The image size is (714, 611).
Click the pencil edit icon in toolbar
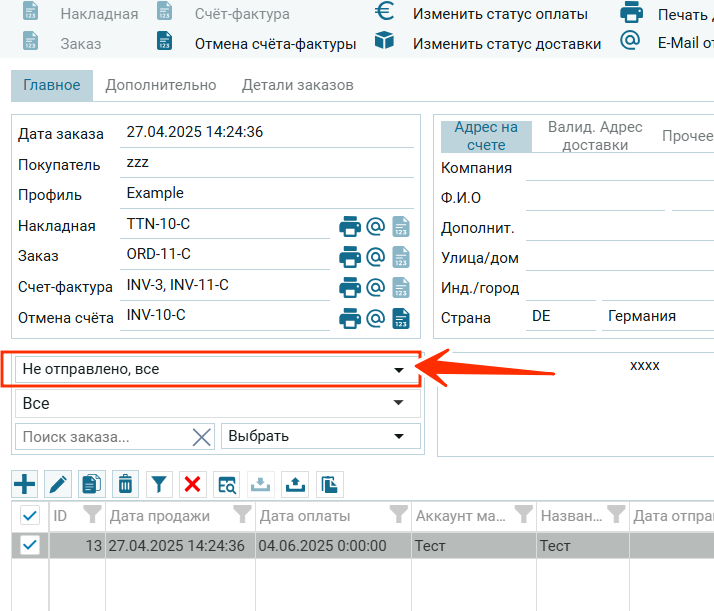[x=58, y=485]
